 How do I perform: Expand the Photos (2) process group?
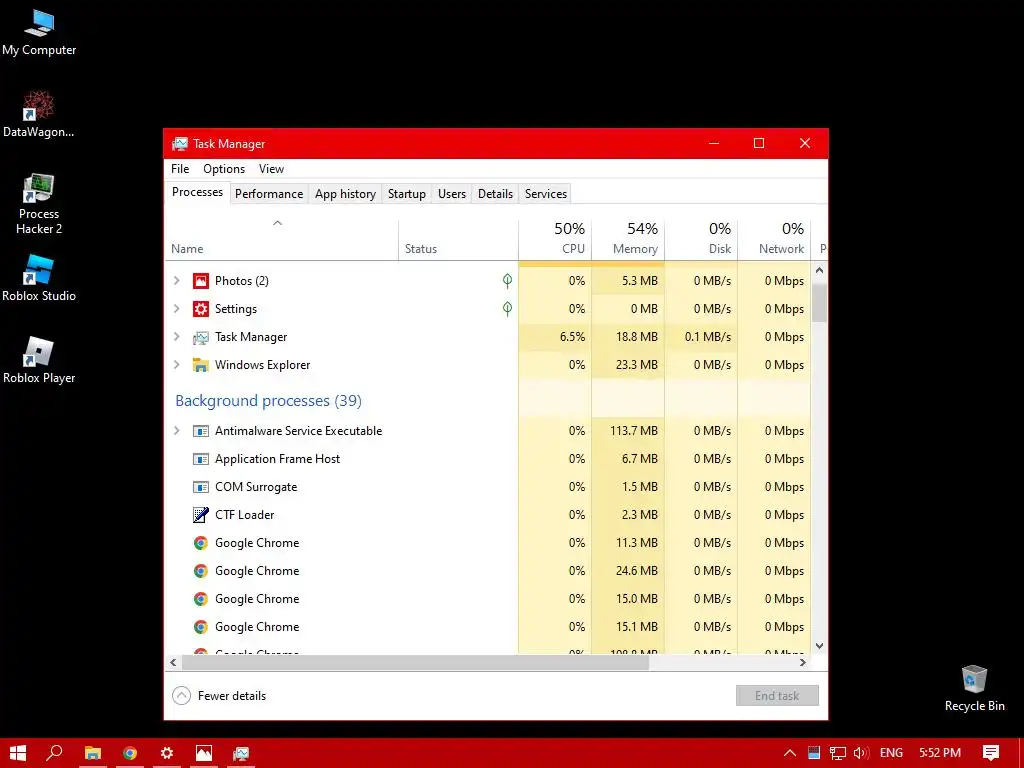tap(176, 281)
